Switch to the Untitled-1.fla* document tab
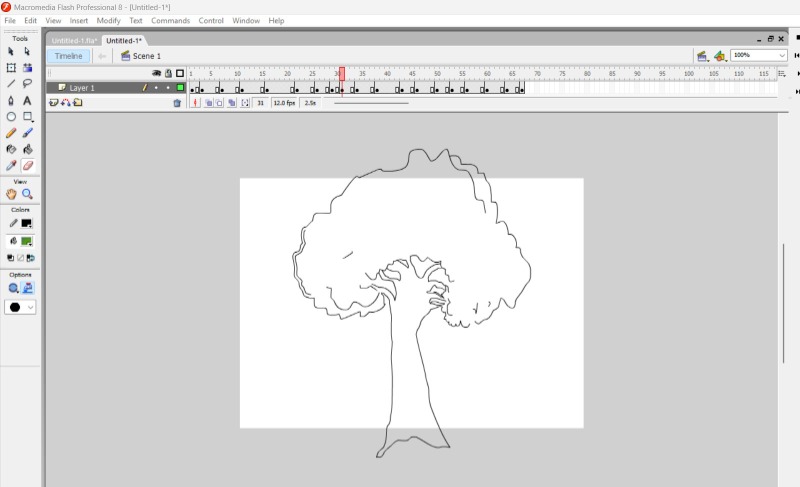Image resolution: width=800 pixels, height=487 pixels. (x=73, y=40)
